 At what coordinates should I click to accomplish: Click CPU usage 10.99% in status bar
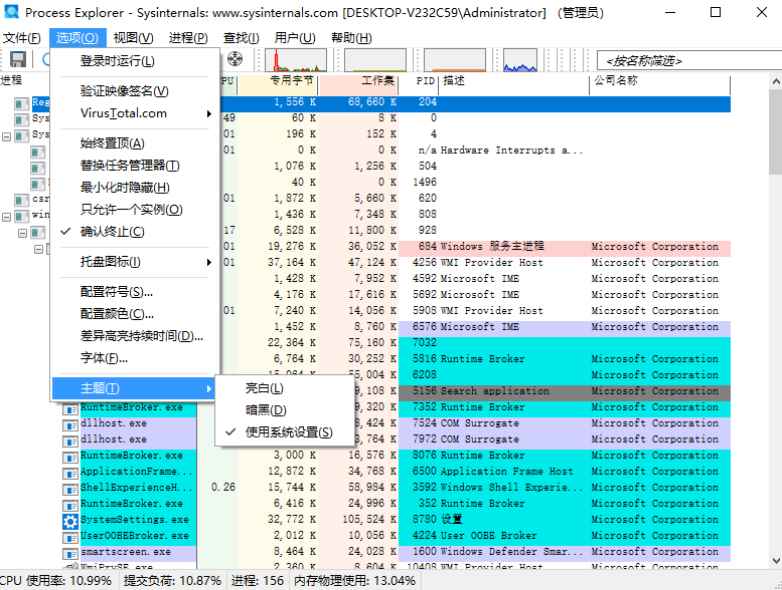pos(56,581)
